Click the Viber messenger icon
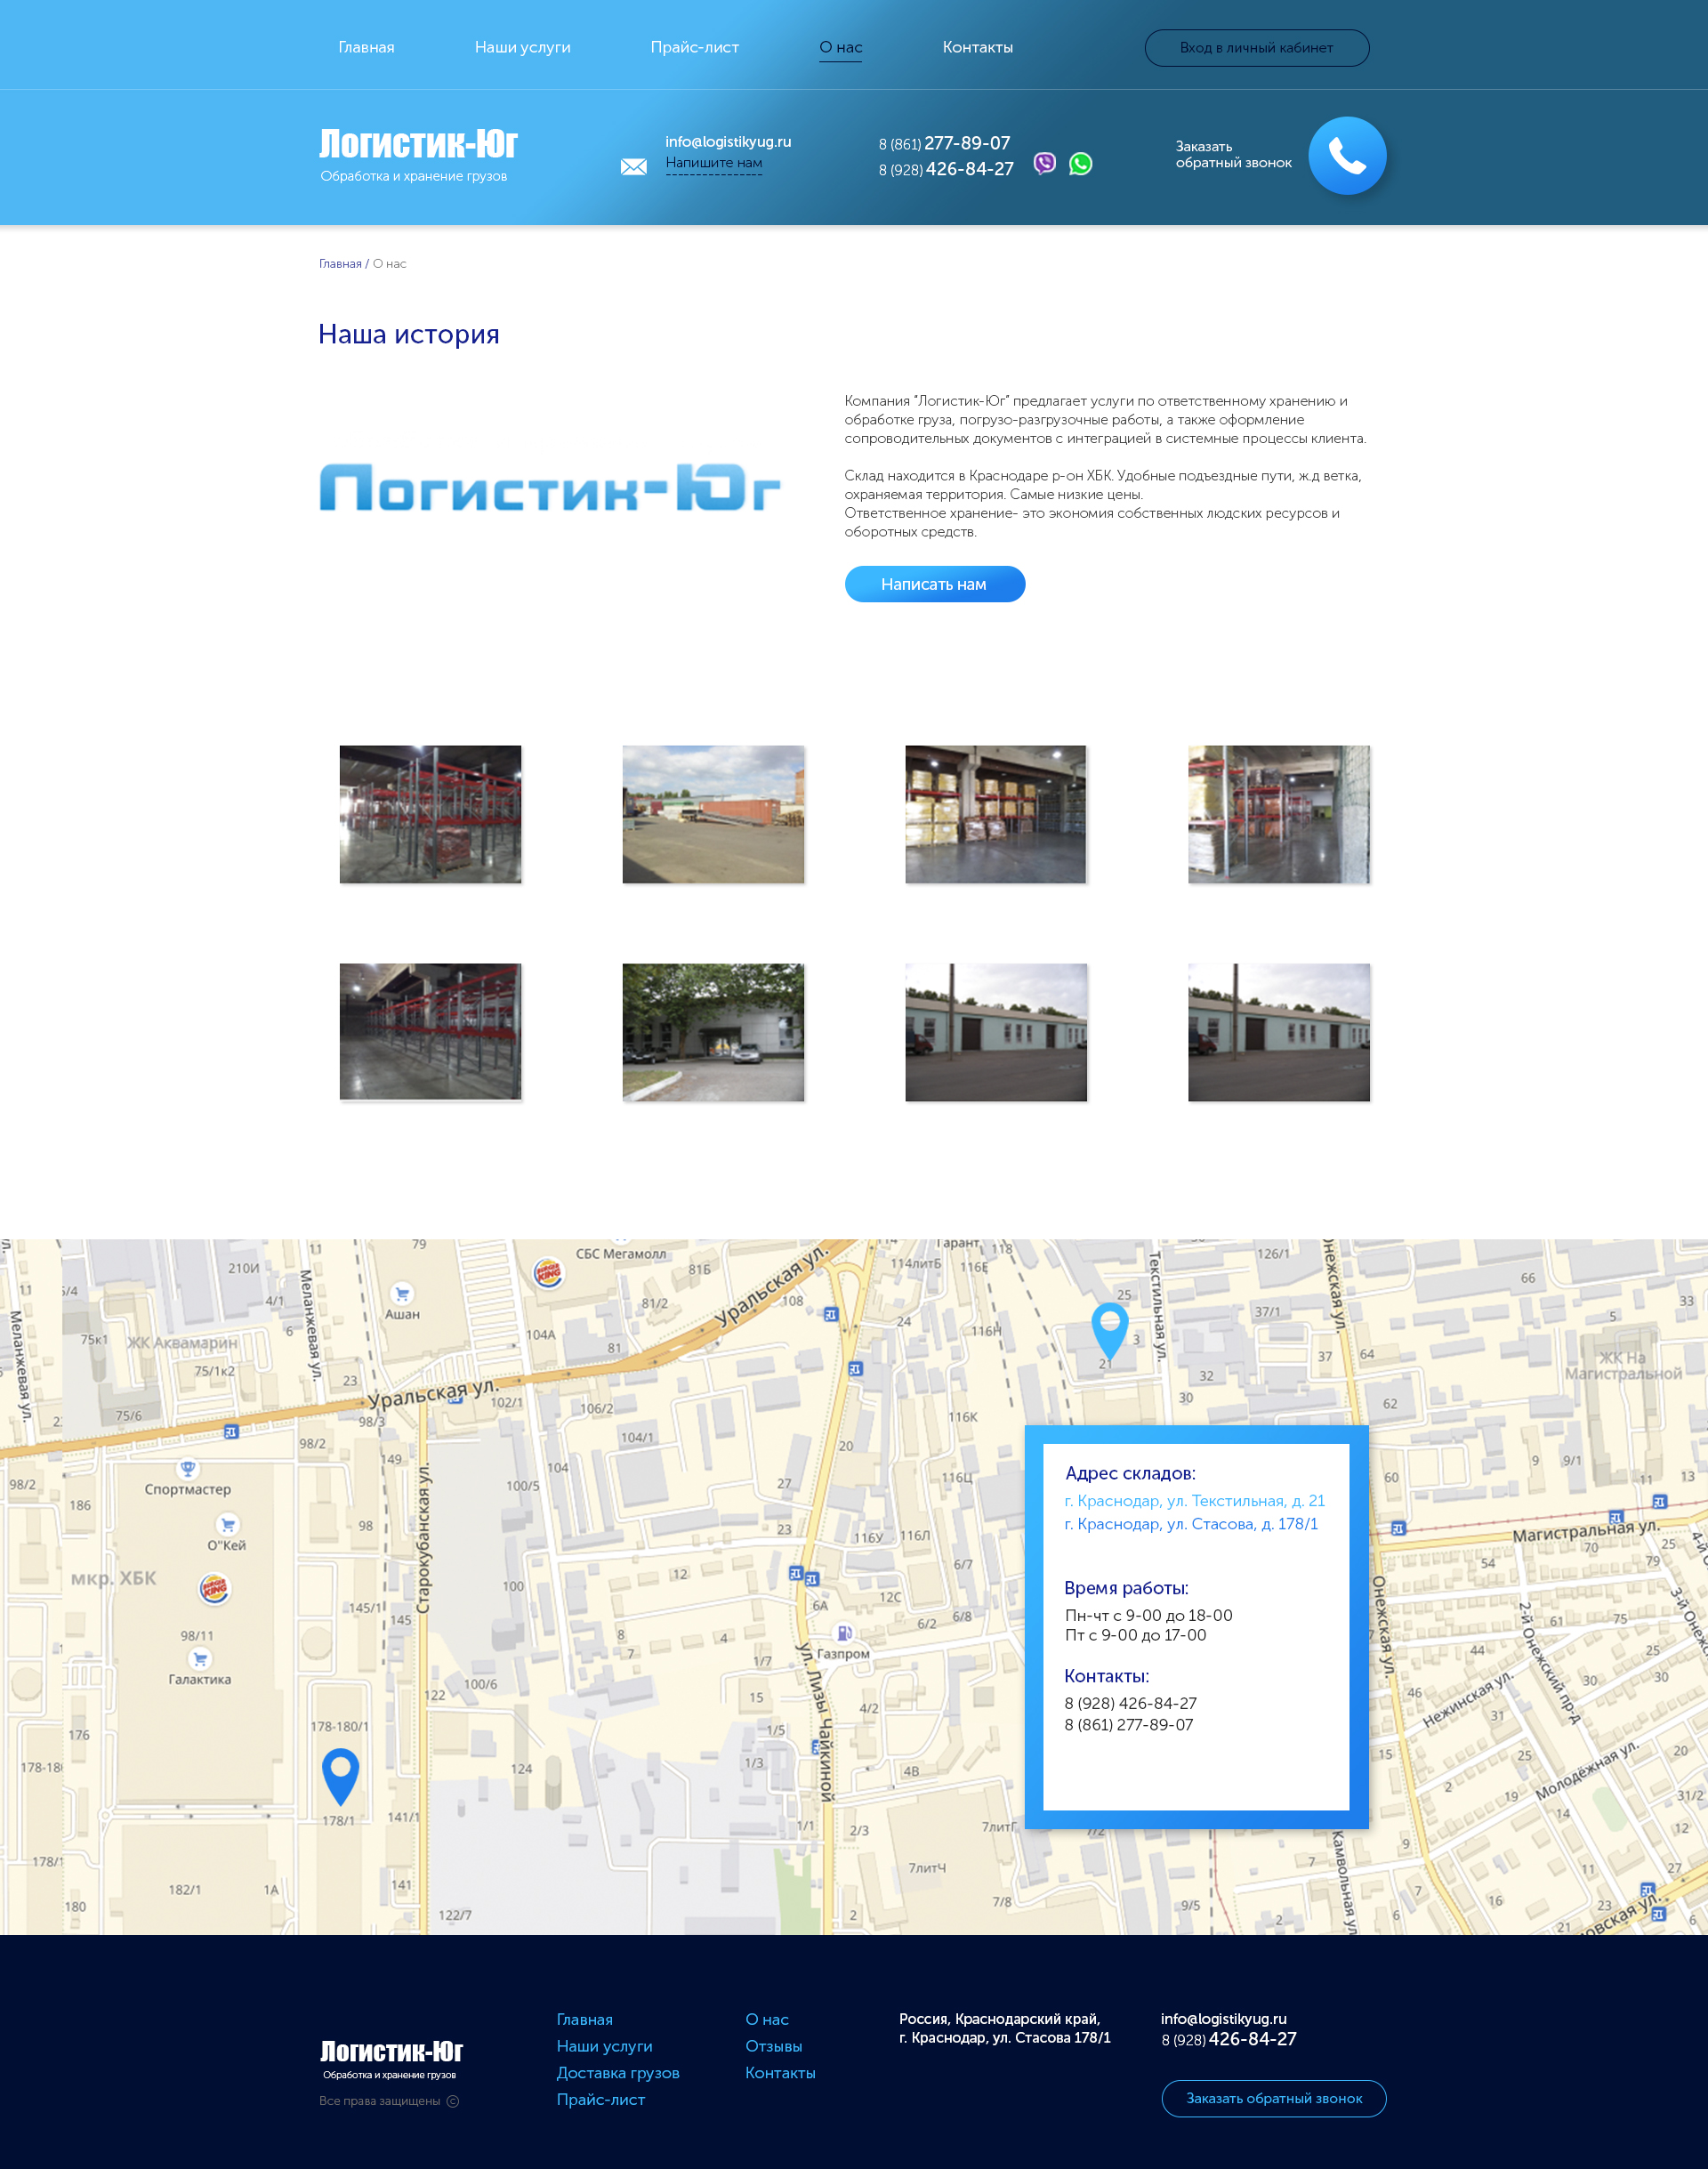Screen dimensions: 1708x2169 click(x=1044, y=163)
